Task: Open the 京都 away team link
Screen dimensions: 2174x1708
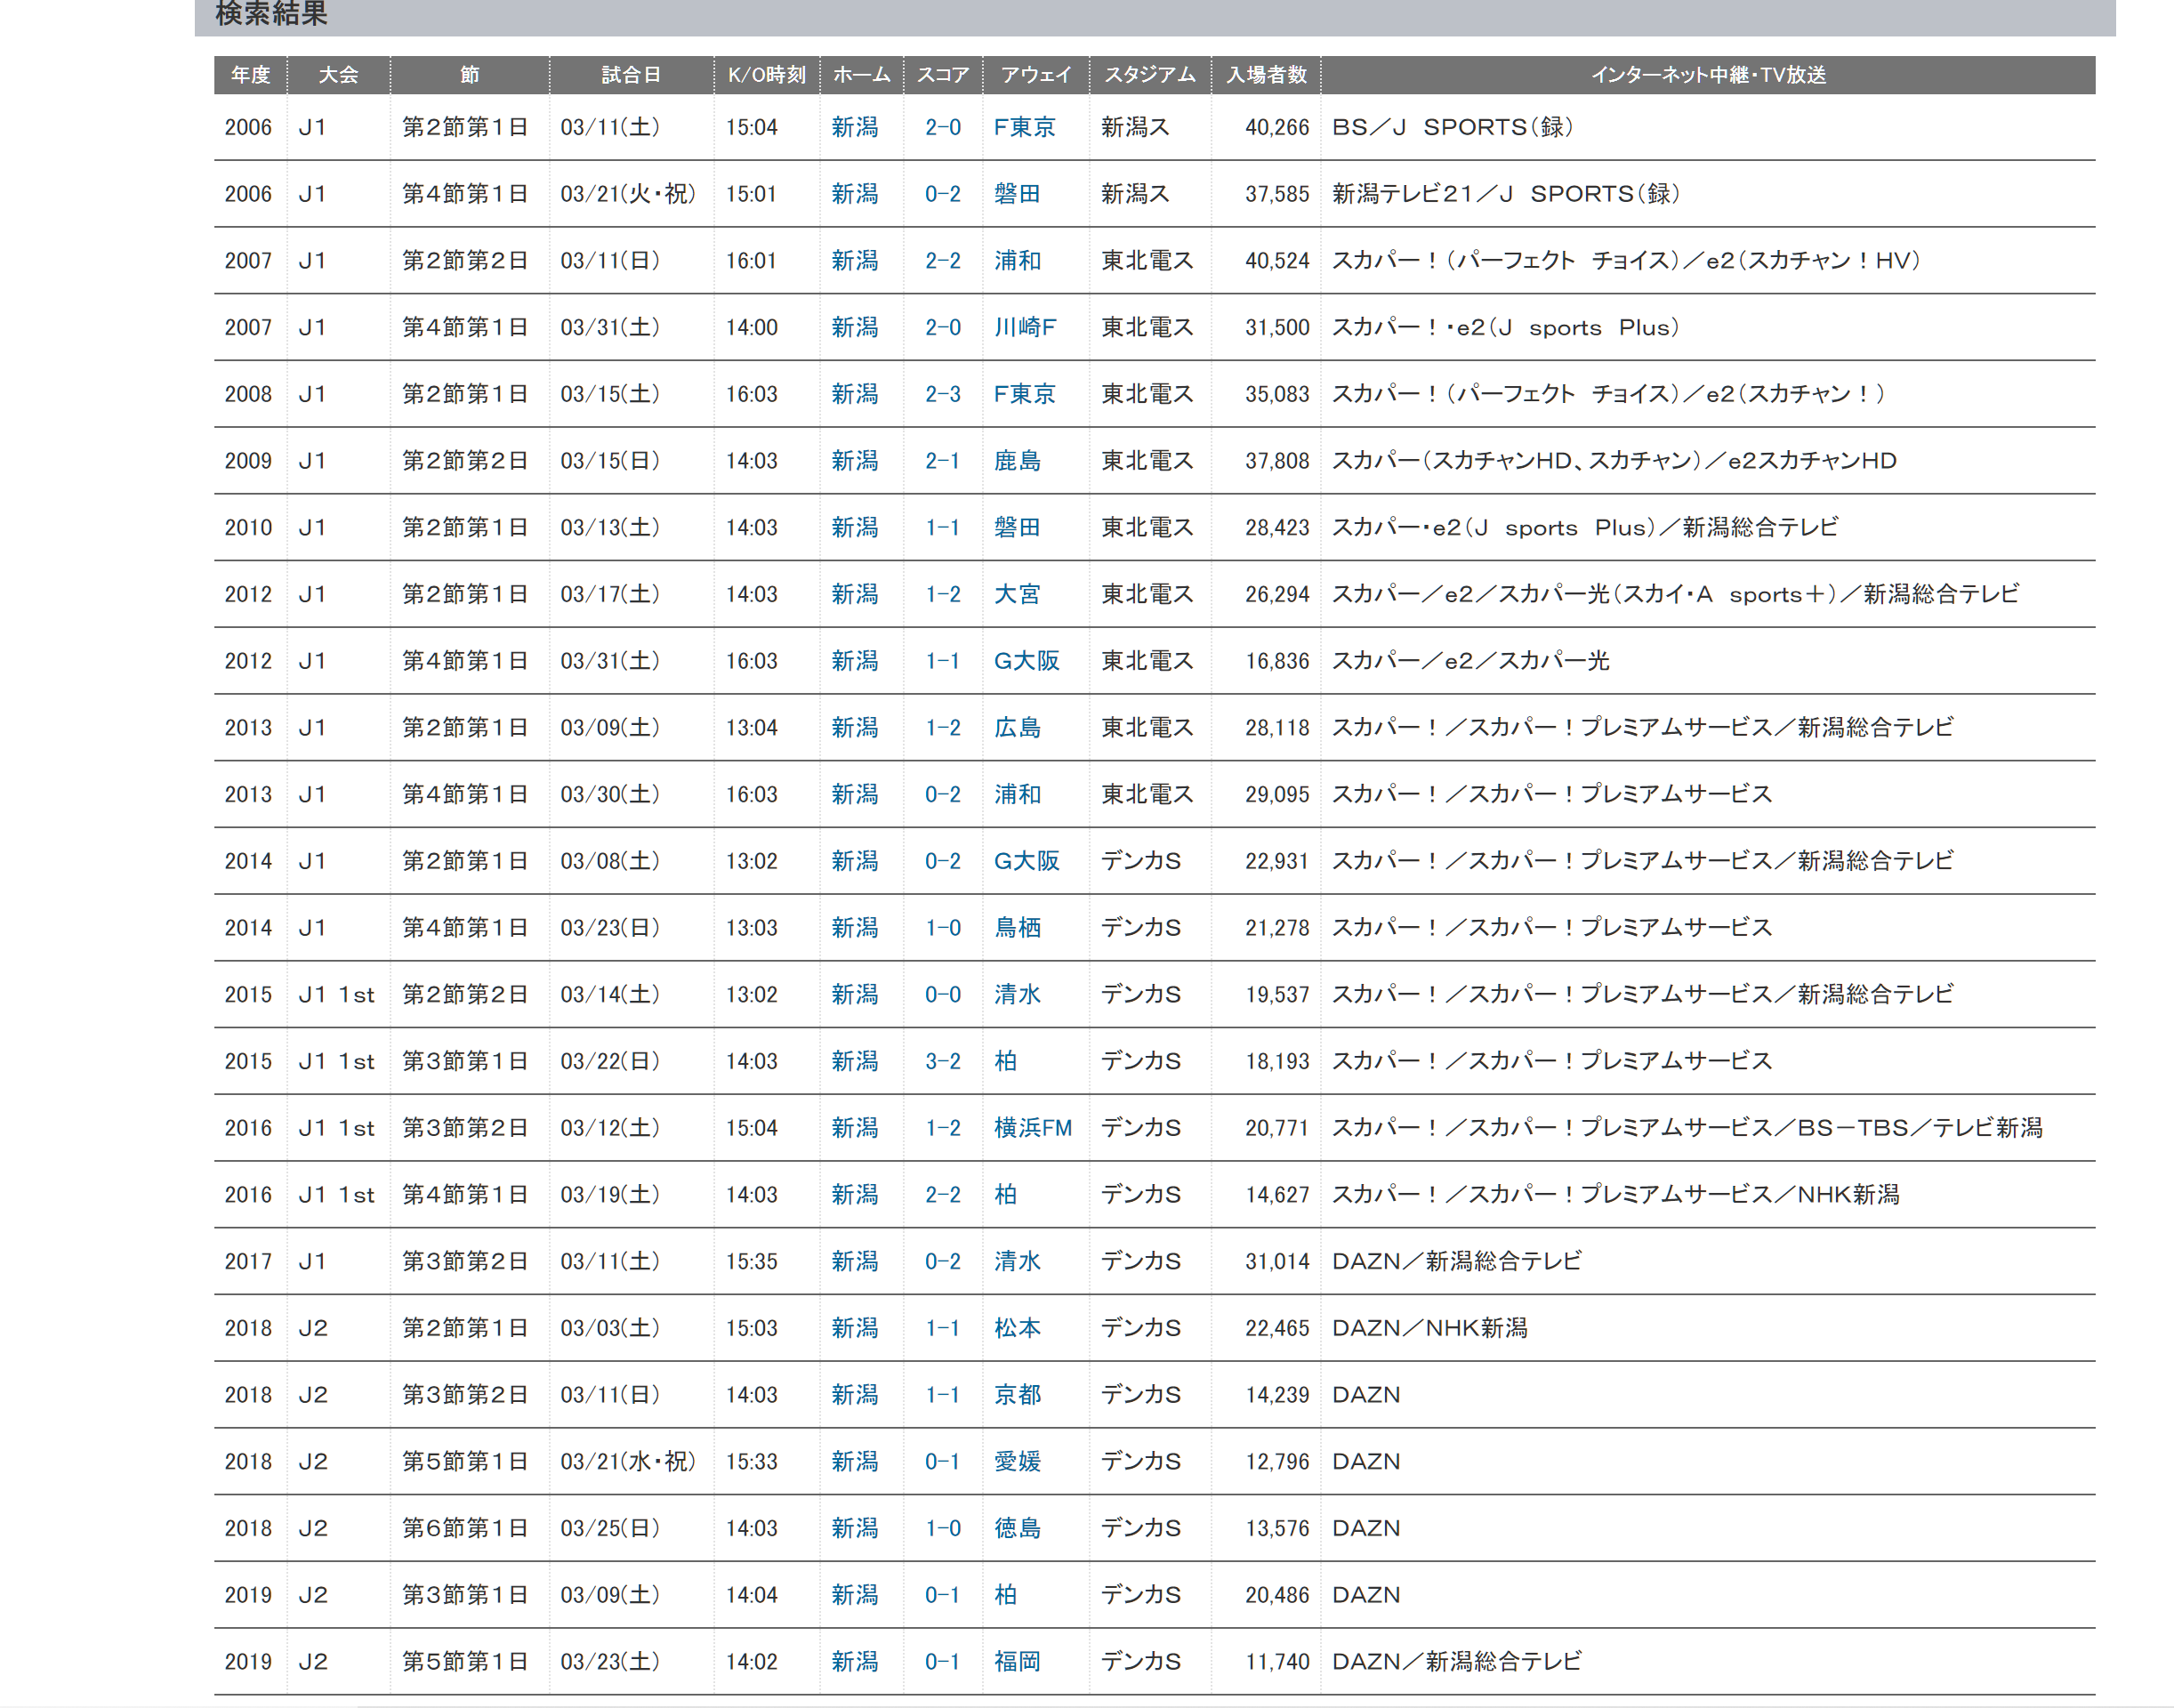Action: tap(1016, 1395)
